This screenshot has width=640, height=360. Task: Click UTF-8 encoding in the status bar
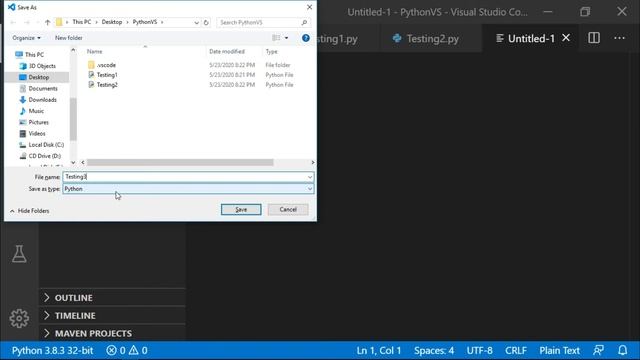480,350
